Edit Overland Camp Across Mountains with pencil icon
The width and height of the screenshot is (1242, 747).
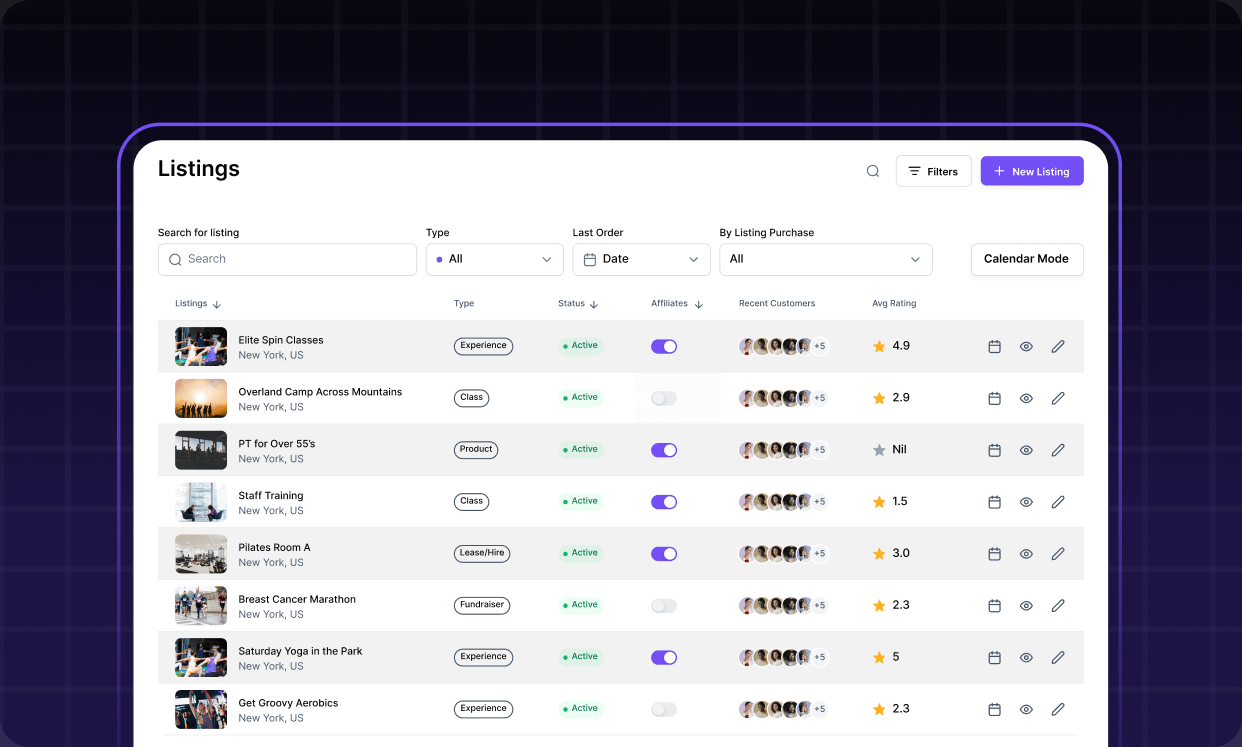pyautogui.click(x=1058, y=398)
